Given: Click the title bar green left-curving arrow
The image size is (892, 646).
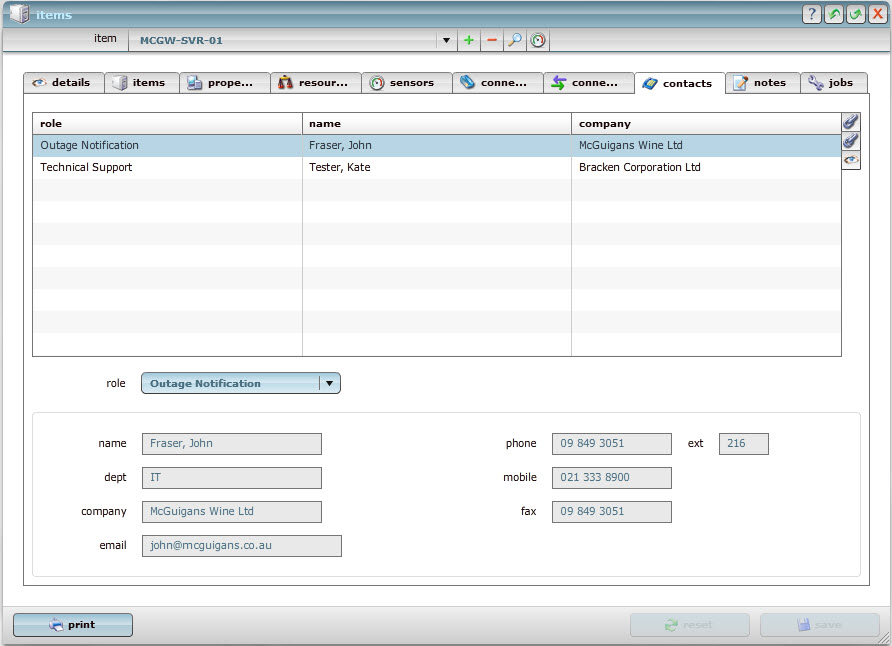Looking at the screenshot, I should (x=833, y=14).
